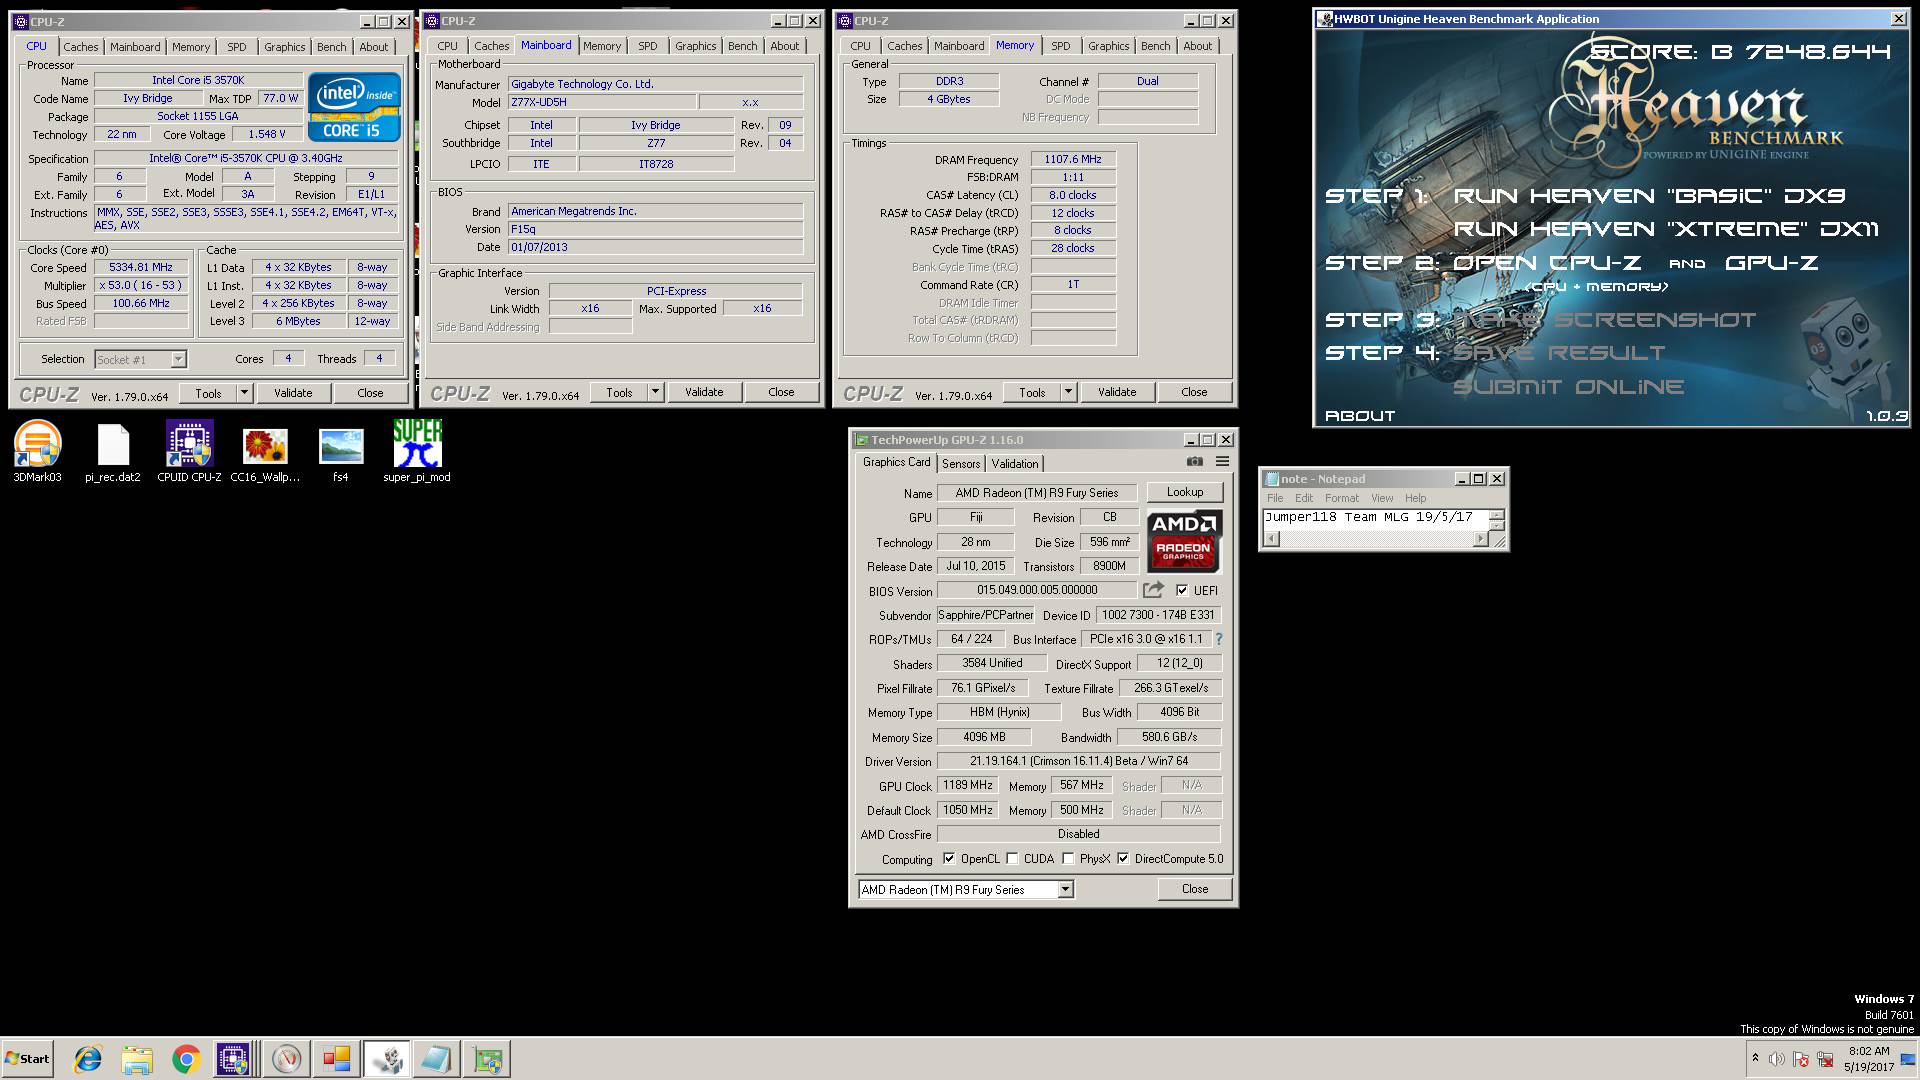Click the network tray icon
1920x1080 pixels.
[1825, 1059]
